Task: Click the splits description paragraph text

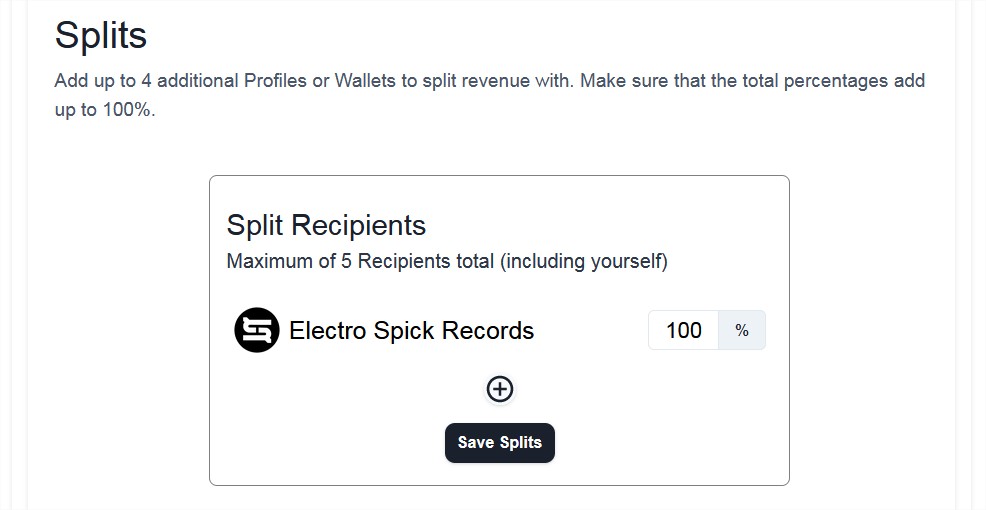Action: coord(490,95)
